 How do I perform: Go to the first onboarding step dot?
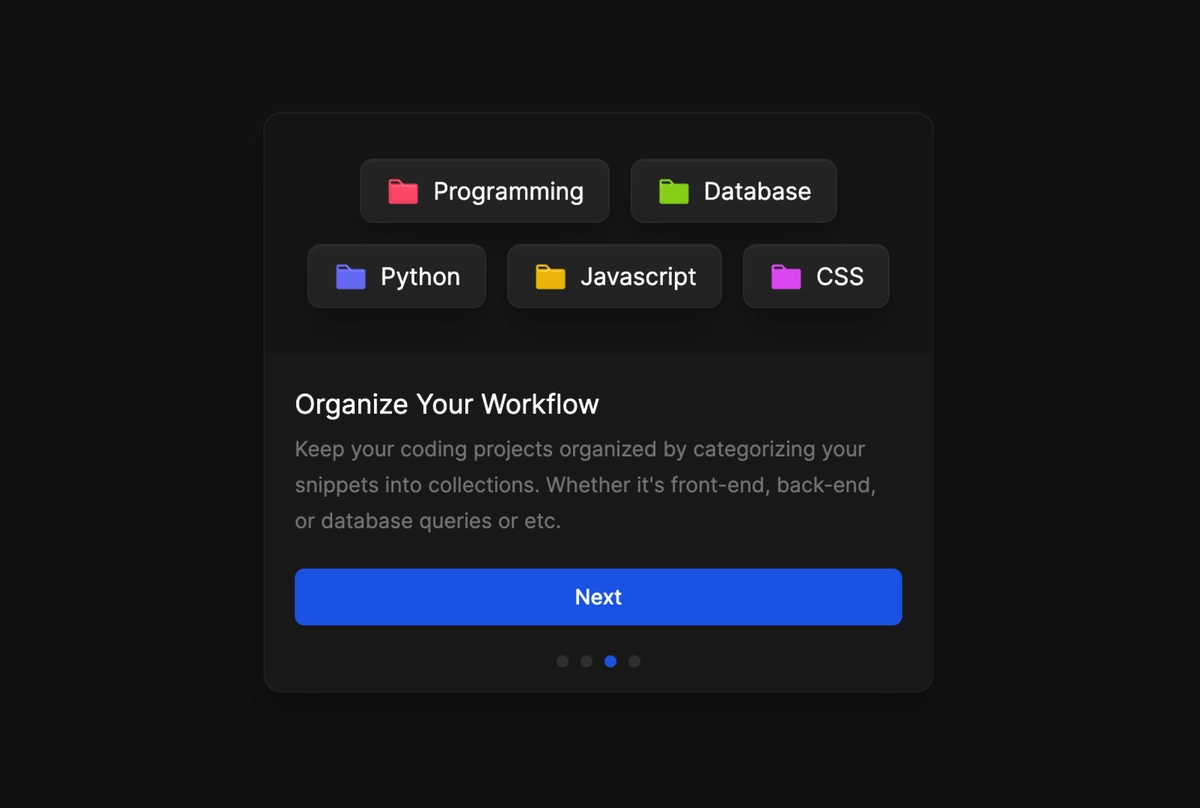pyautogui.click(x=563, y=661)
